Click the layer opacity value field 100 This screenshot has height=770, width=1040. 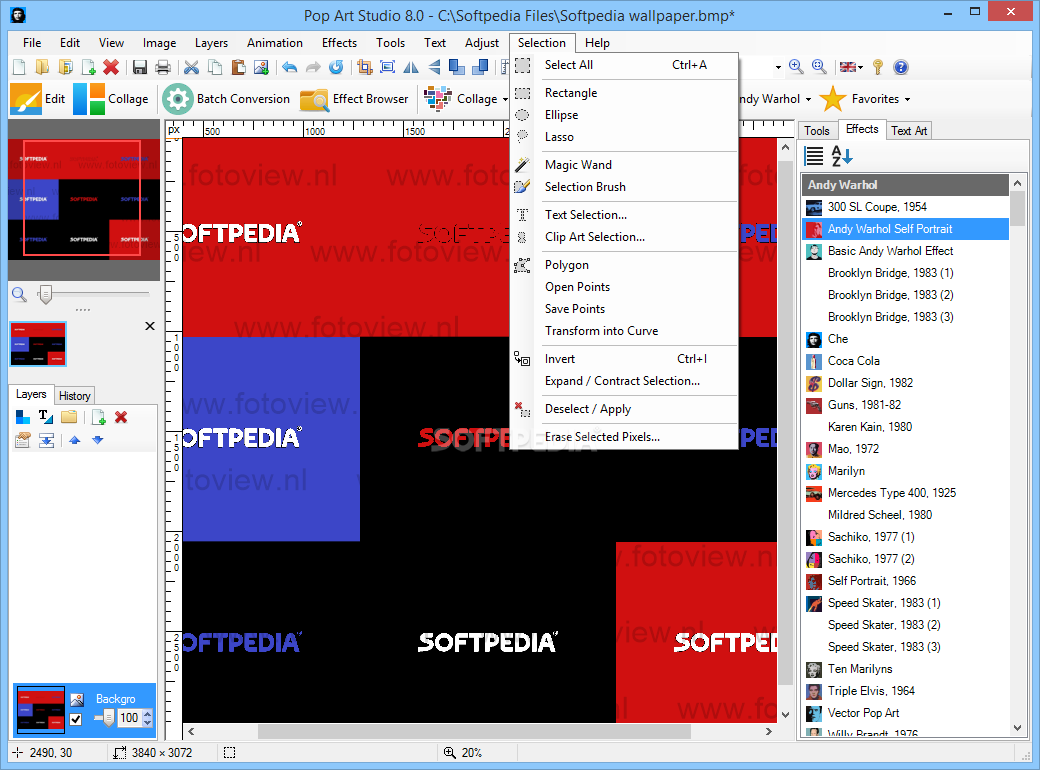tap(129, 718)
